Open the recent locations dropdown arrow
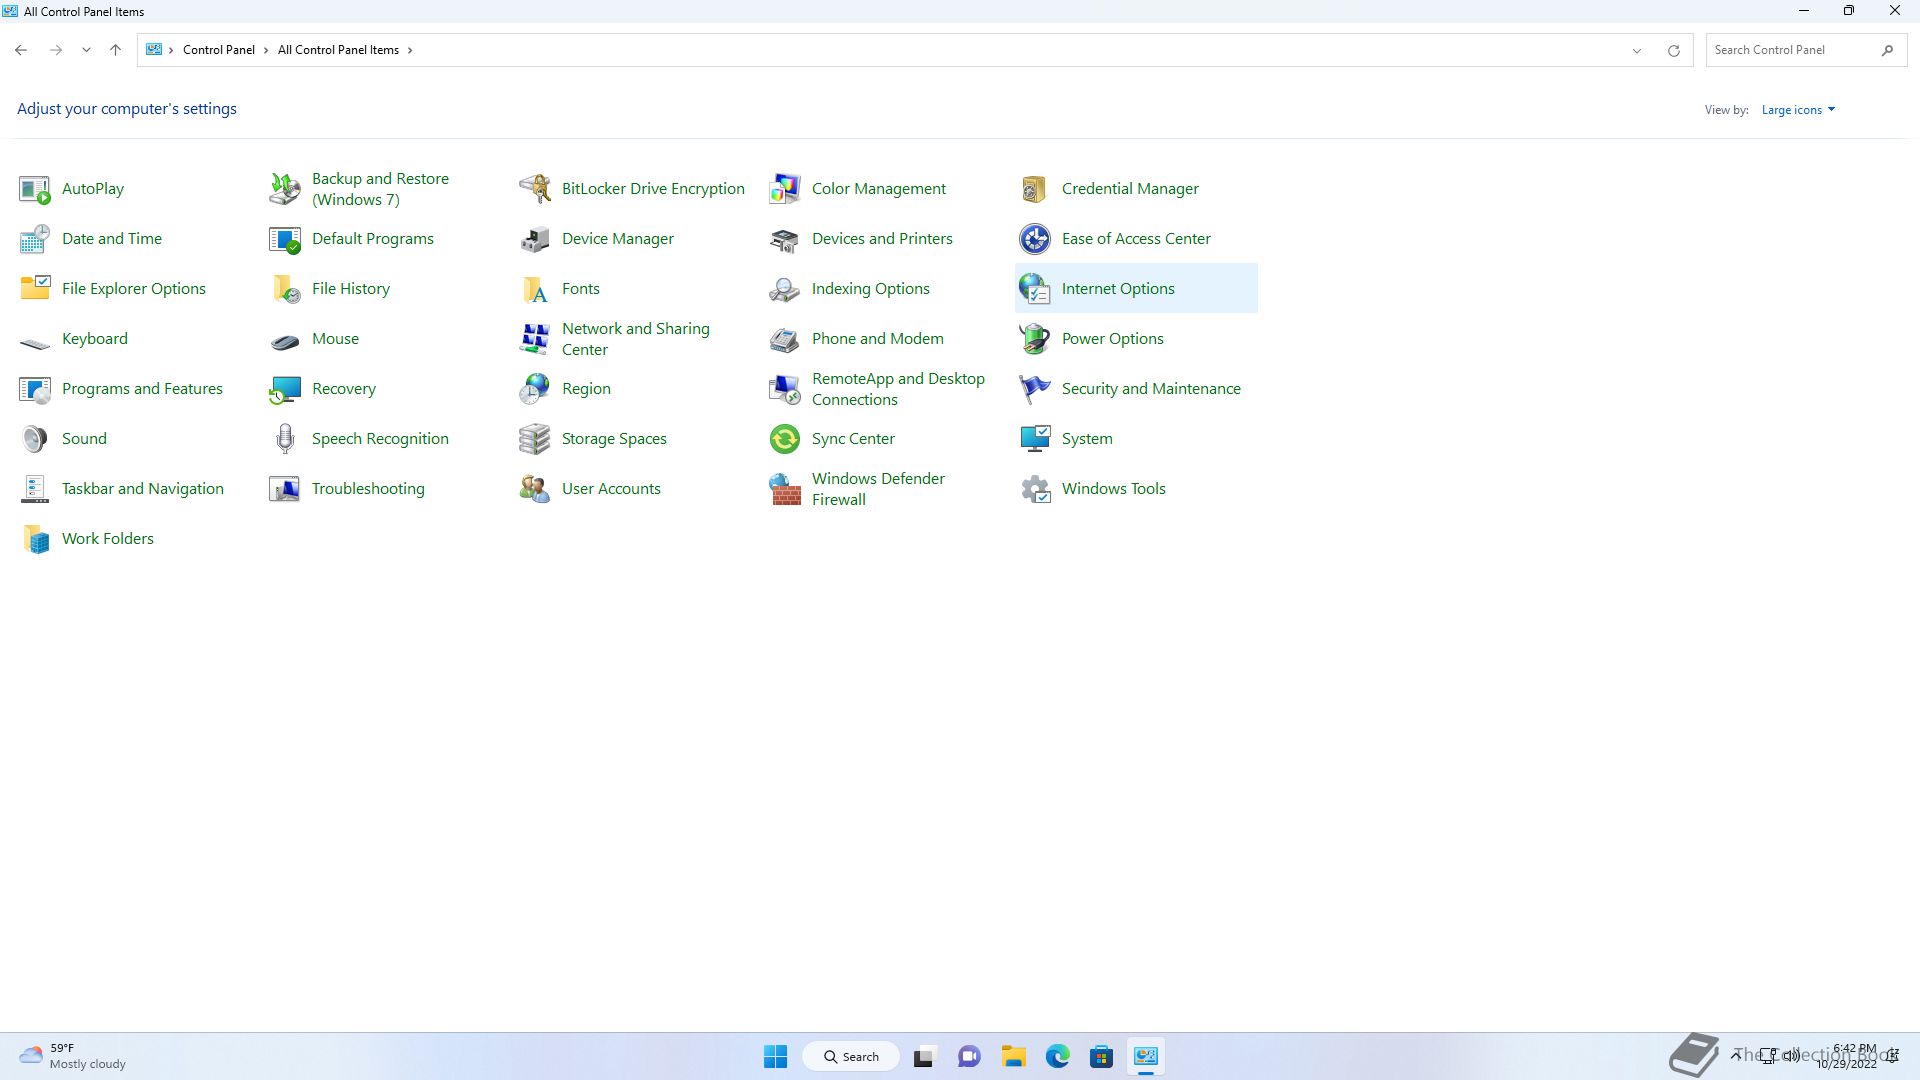 [86, 50]
